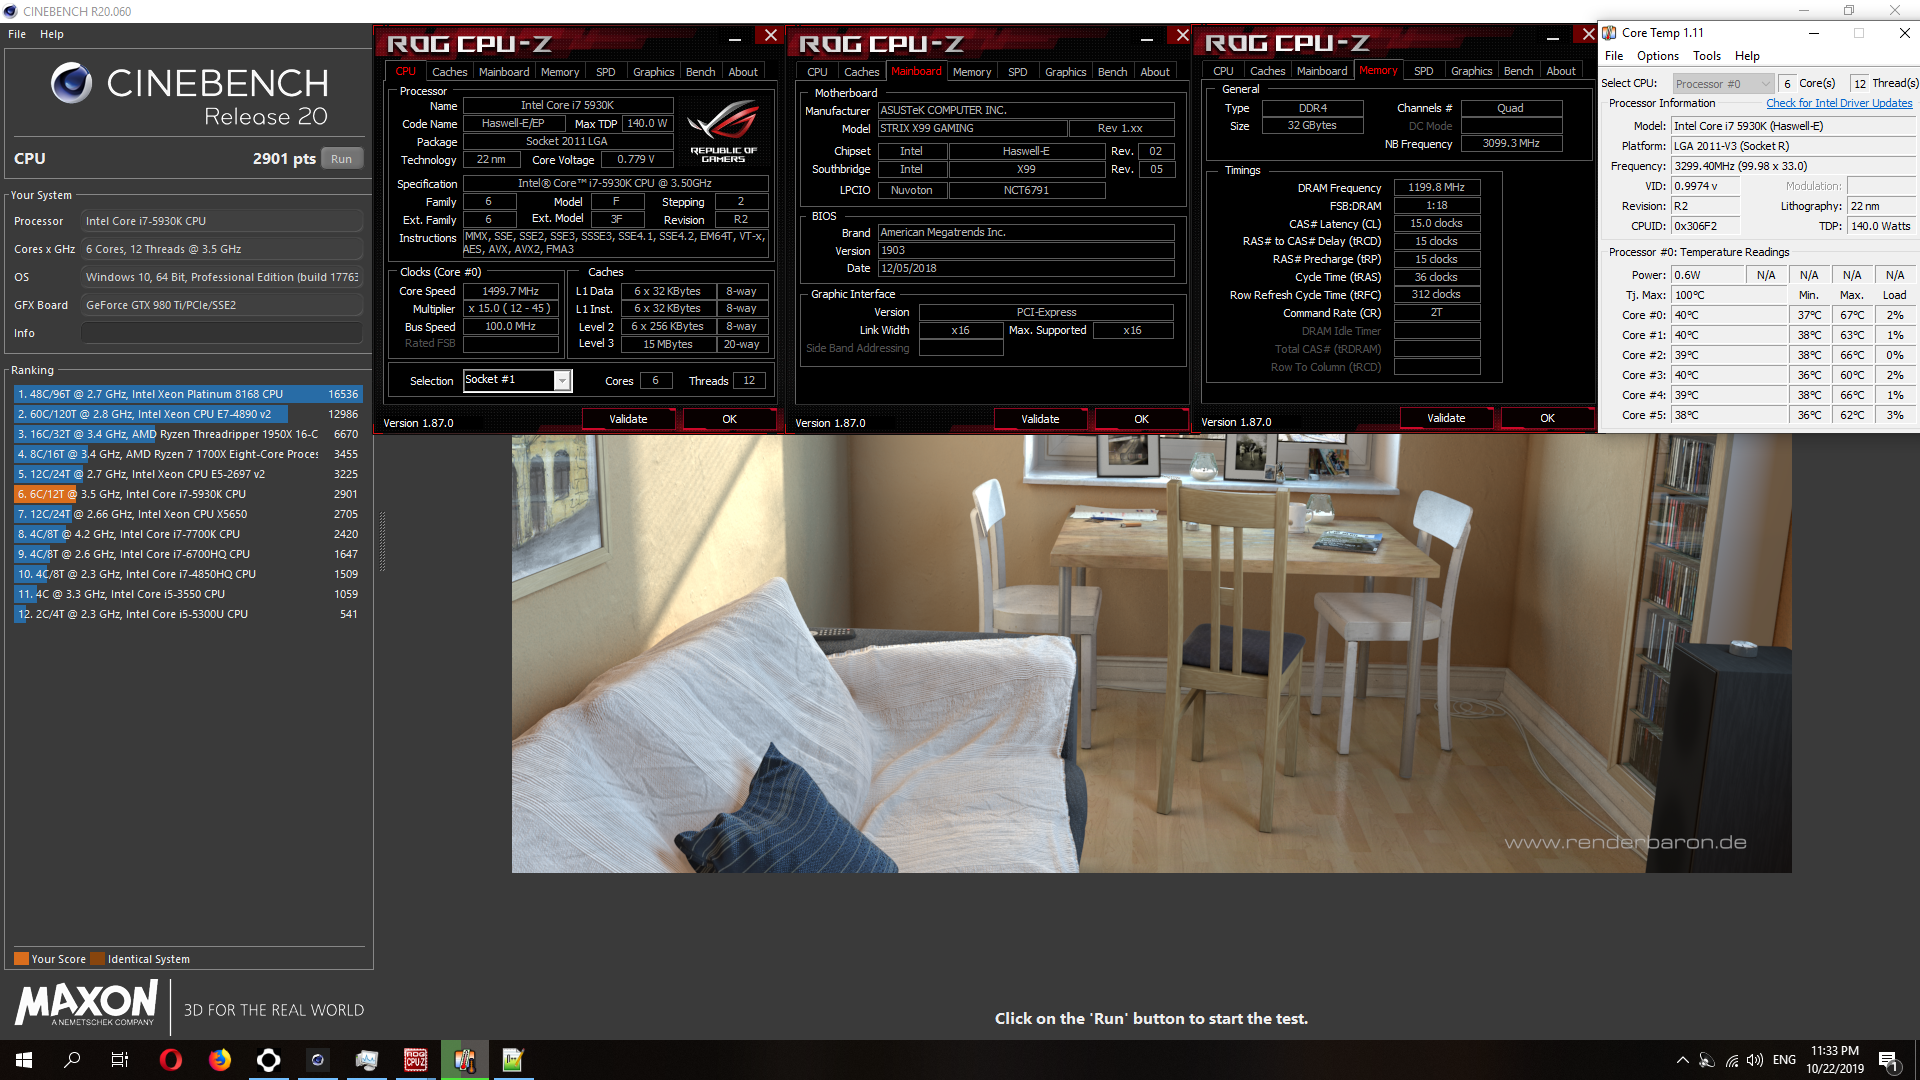Switch to Core Temp thermometer taskbar icon
This screenshot has height=1080, width=1920.
[x=465, y=1060]
